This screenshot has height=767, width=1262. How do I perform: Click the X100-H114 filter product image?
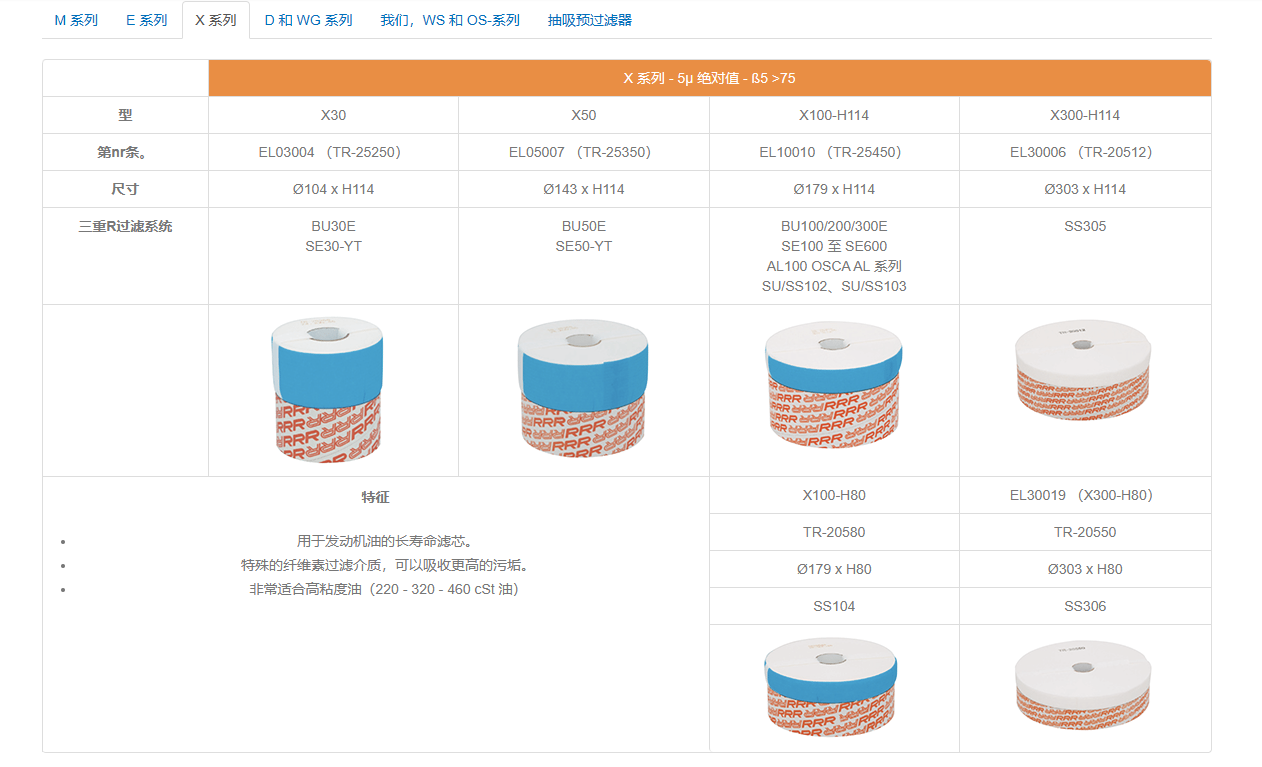833,389
